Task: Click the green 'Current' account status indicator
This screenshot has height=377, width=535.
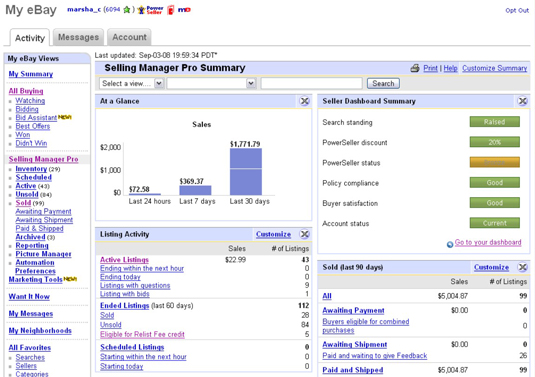Action: pyautogui.click(x=495, y=223)
